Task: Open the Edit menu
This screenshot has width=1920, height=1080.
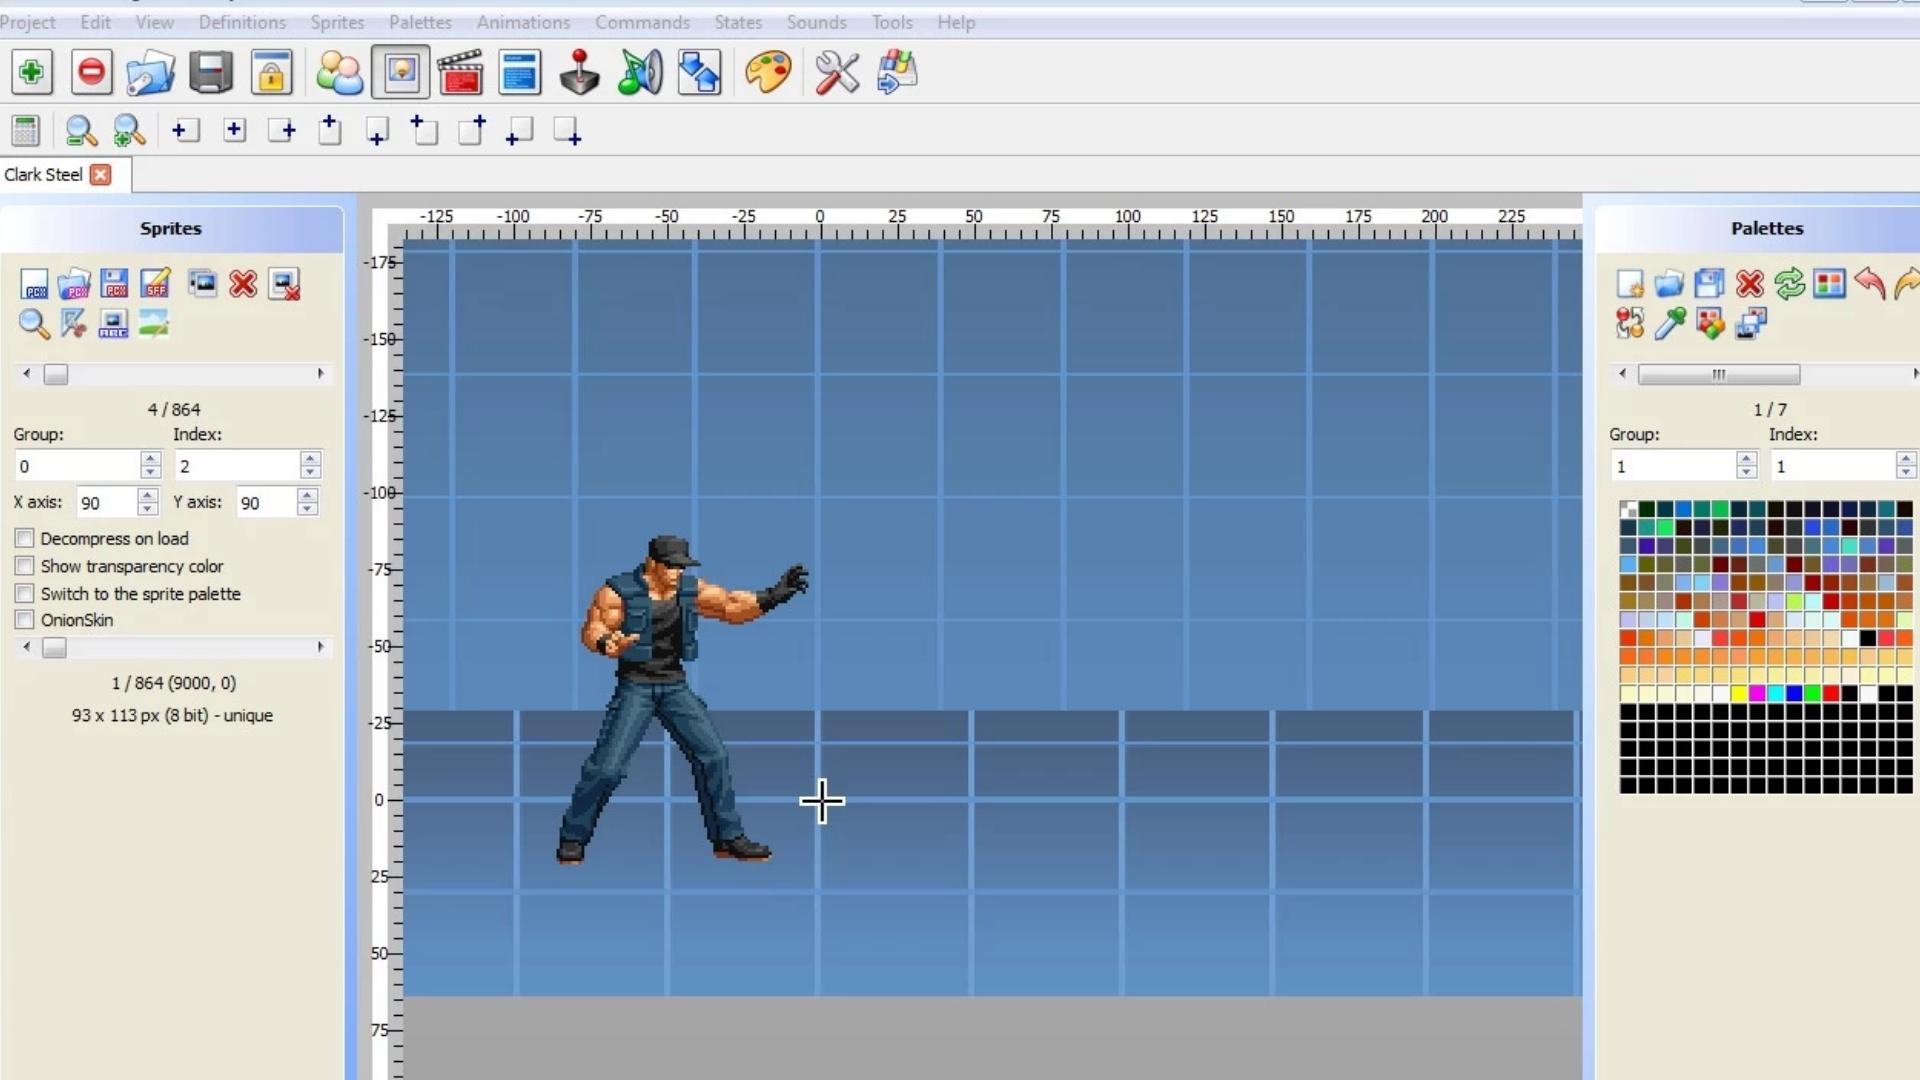Action: 95,22
